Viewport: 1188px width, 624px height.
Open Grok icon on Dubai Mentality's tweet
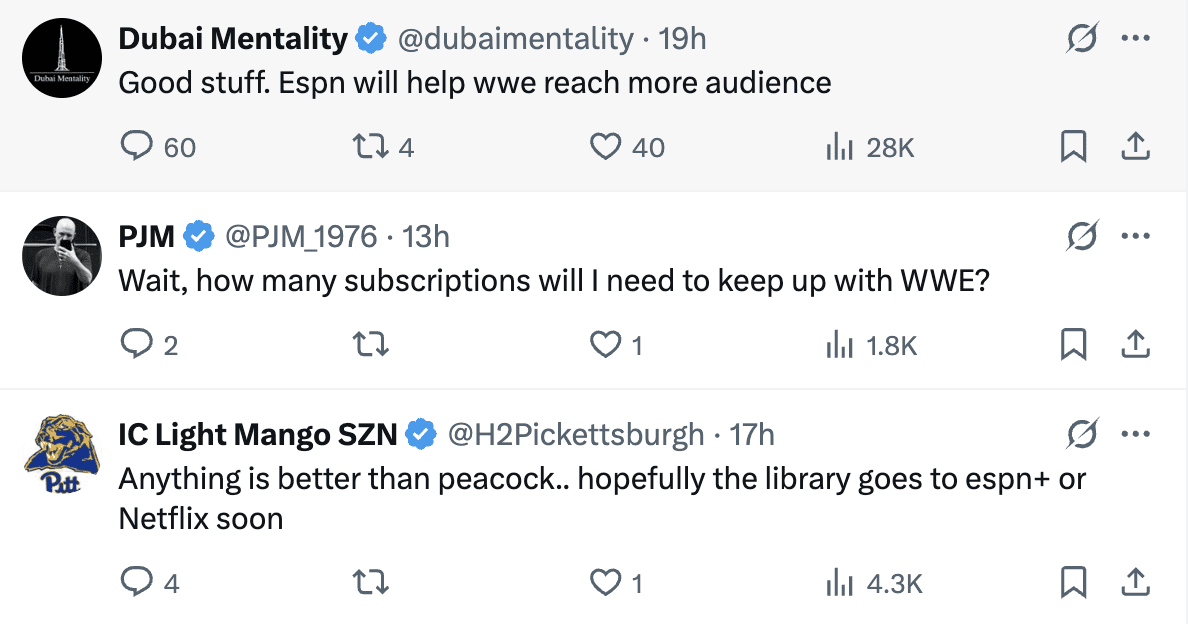coord(1082,39)
